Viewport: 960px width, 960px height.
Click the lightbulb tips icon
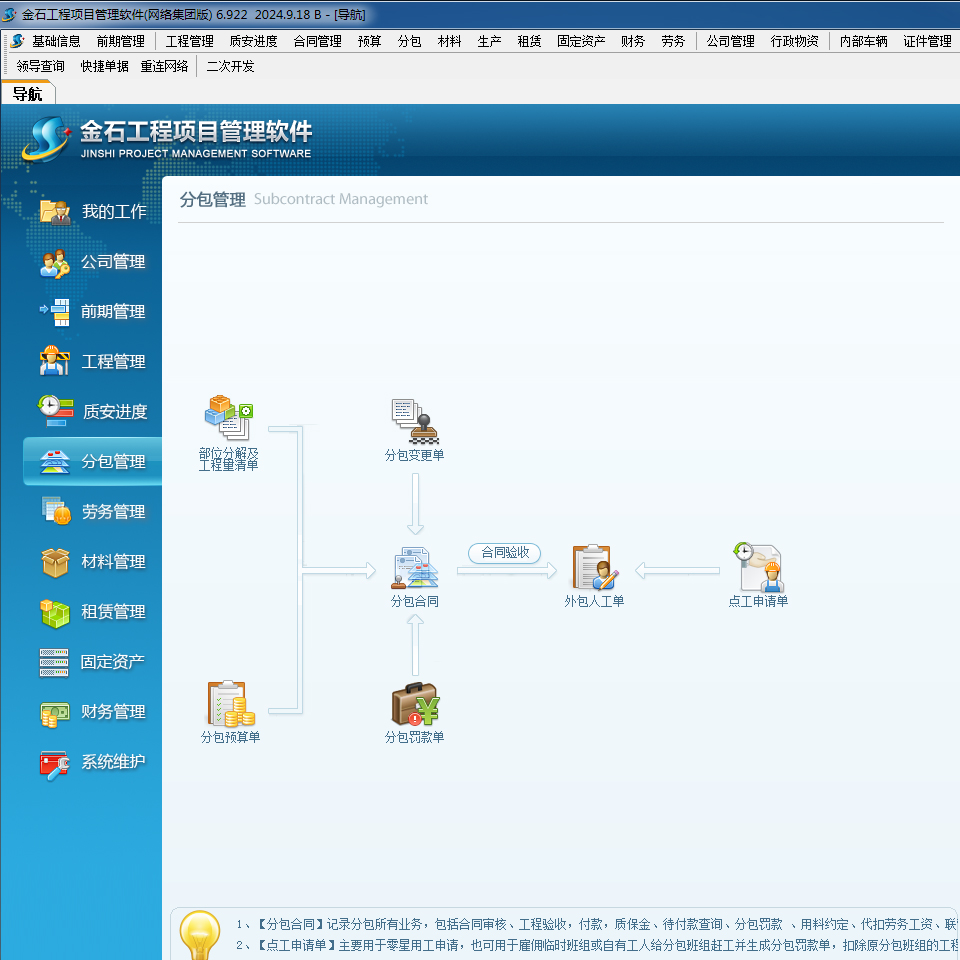coord(199,935)
